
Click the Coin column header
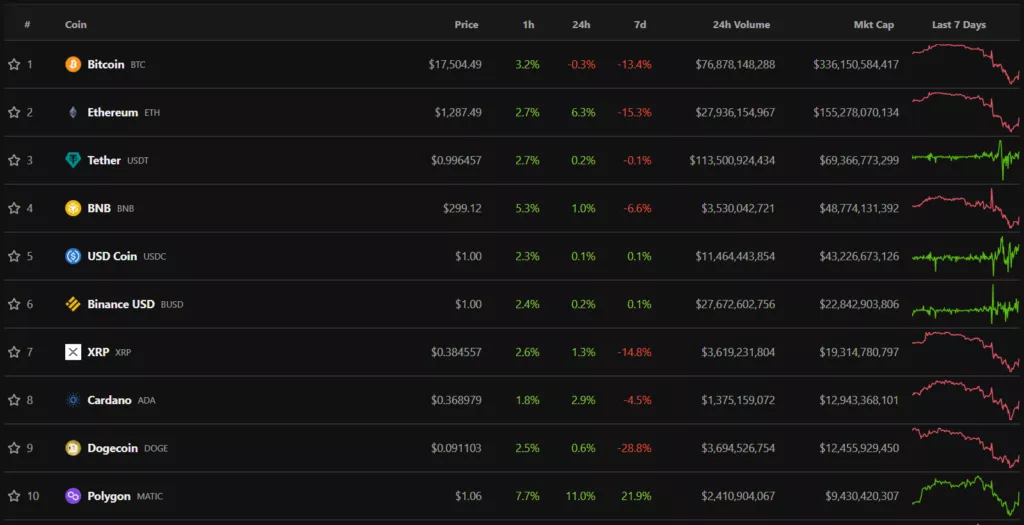76,25
